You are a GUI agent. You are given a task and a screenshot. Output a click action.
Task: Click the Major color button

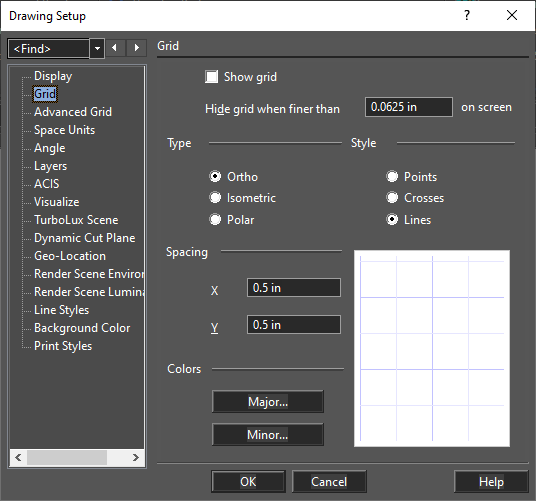click(268, 402)
